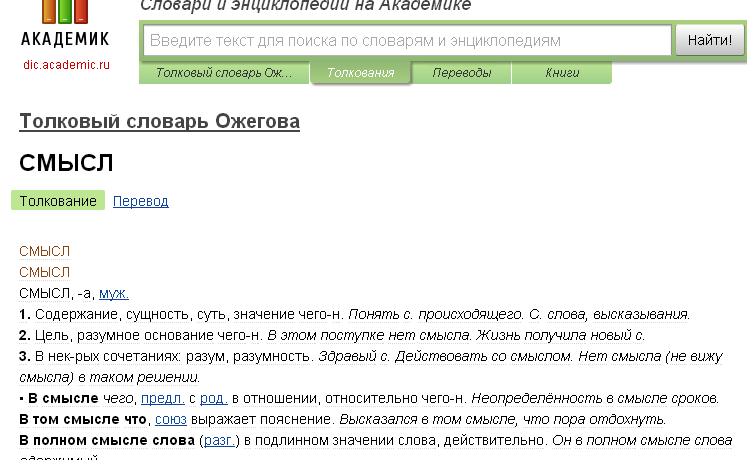747x460 pixels.
Task: Click the phrase 'В полном смысле слова'
Action: [107, 440]
